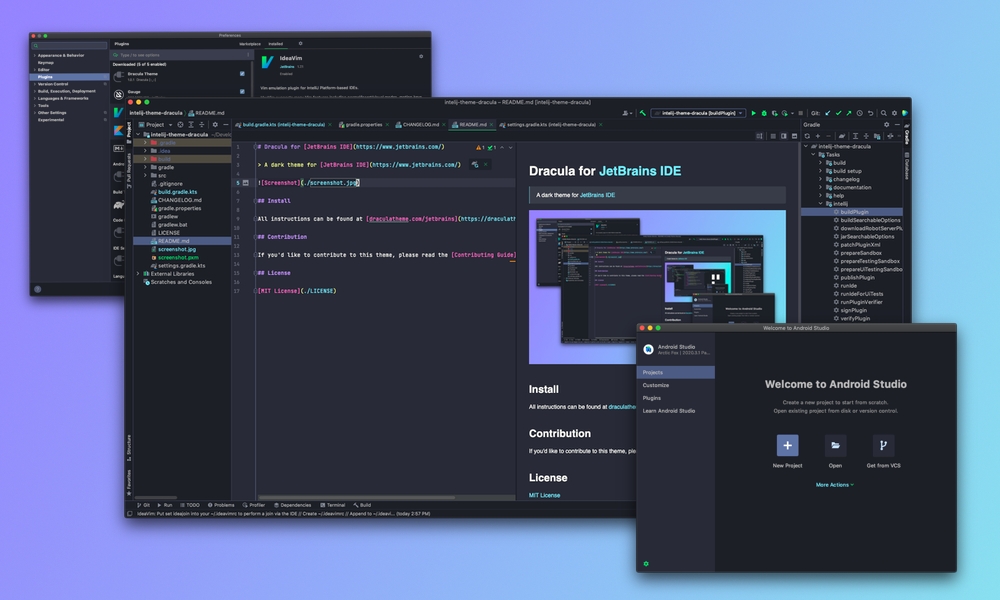The width and height of the screenshot is (1000, 600).
Task: Click plugin search field 'Type / to see options'
Action: tap(181, 55)
